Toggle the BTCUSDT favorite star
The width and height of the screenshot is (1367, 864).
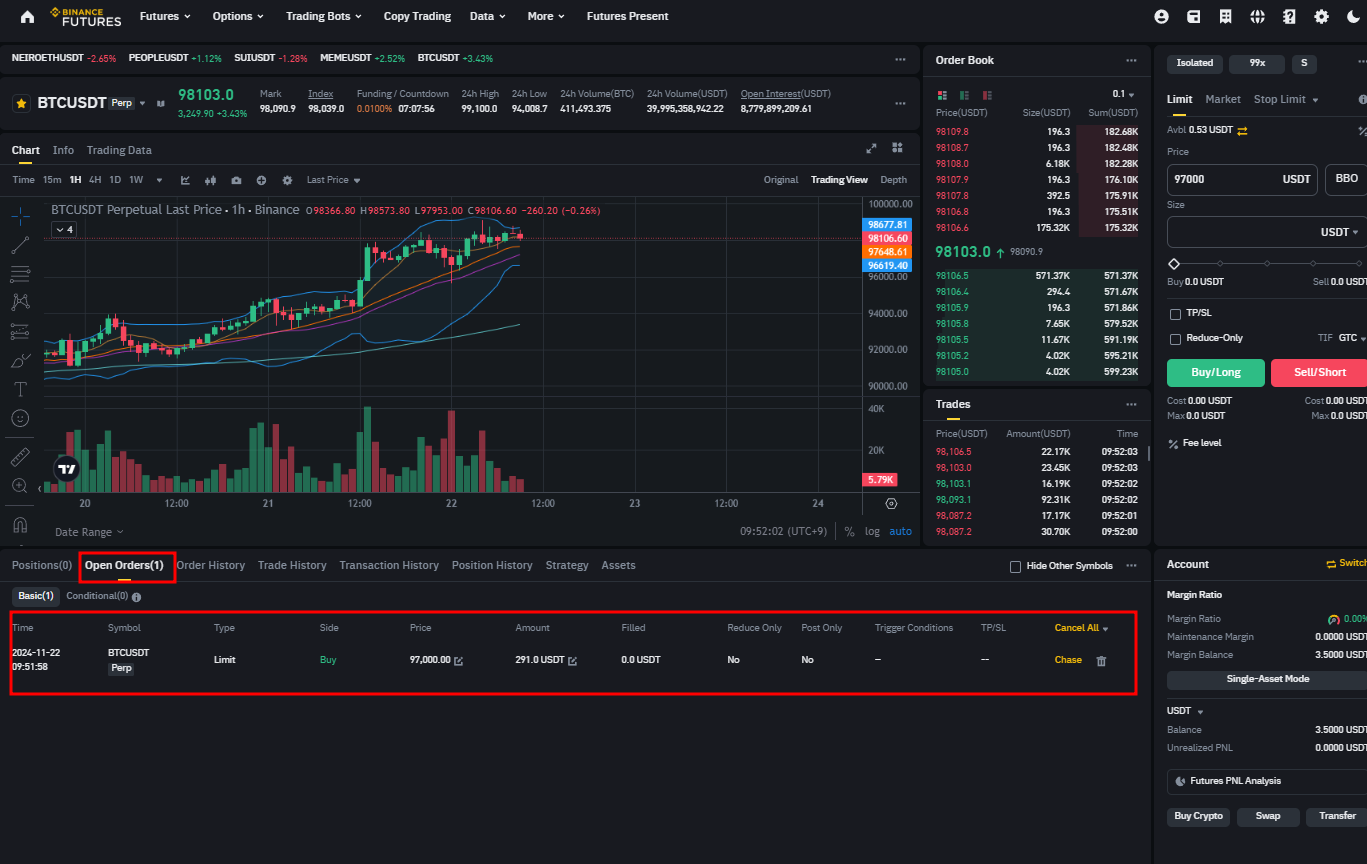point(21,103)
